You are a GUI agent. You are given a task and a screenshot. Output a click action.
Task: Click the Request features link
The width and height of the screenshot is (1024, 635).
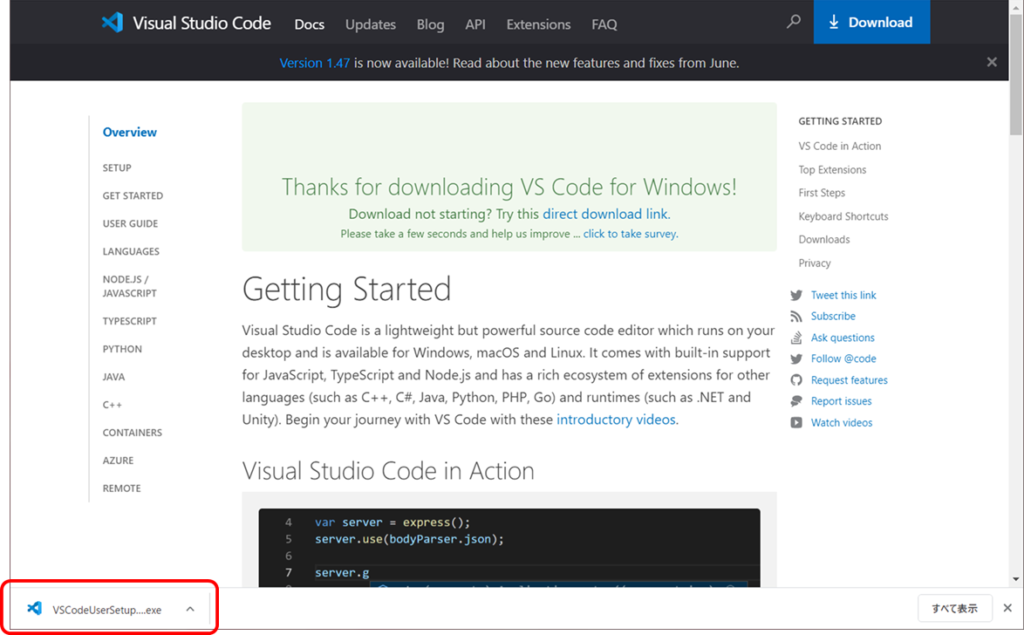click(x=849, y=380)
